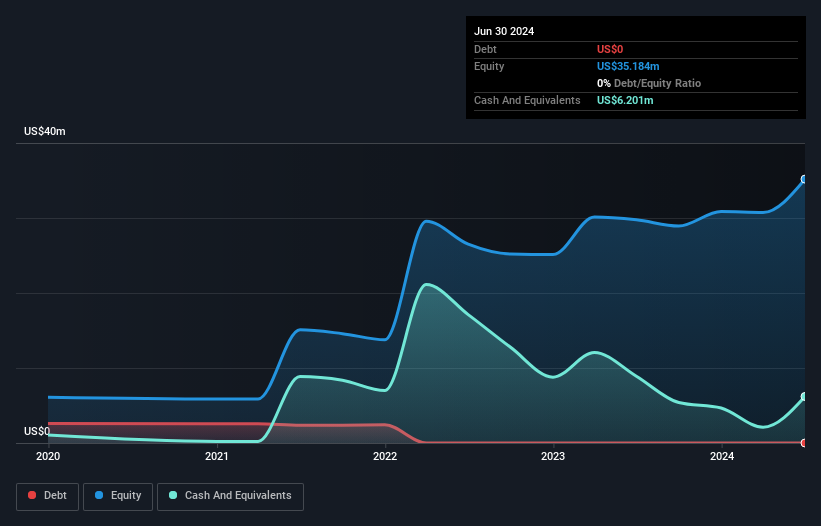Click the 0% Debt/Equity Ratio text
The height and width of the screenshot is (526, 821).
point(649,83)
